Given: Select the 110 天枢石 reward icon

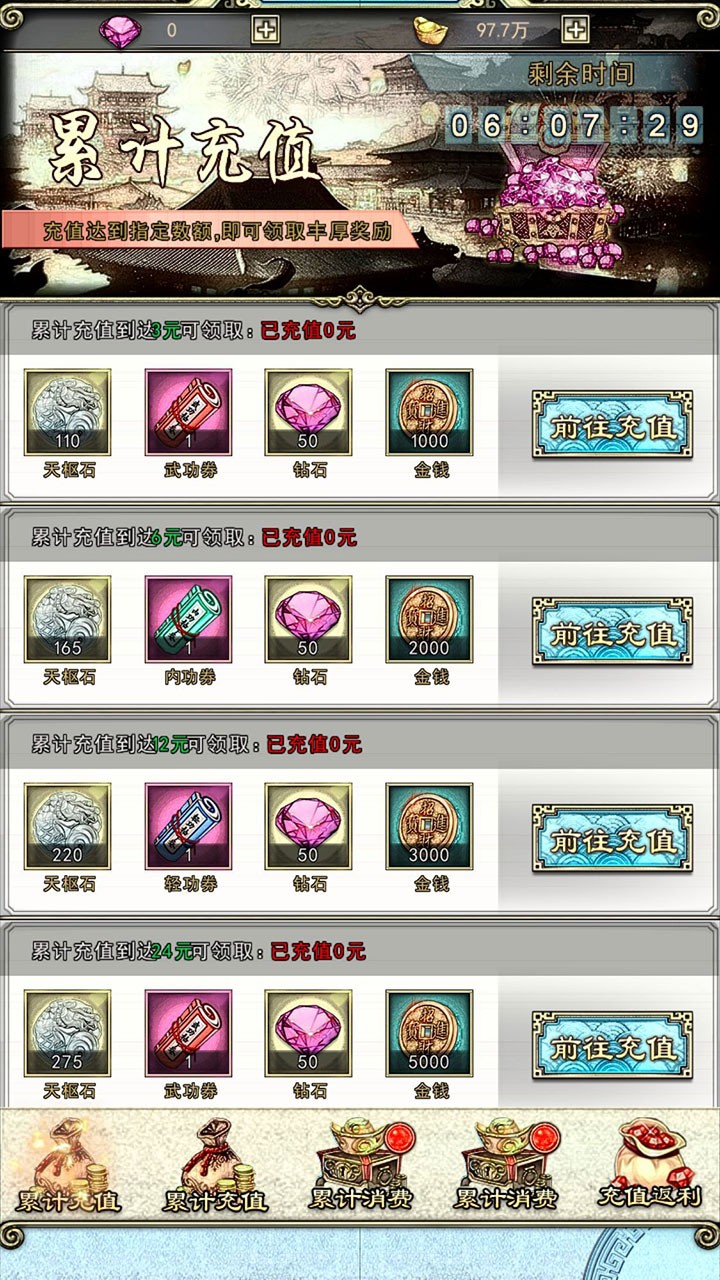Looking at the screenshot, I should point(68,413).
